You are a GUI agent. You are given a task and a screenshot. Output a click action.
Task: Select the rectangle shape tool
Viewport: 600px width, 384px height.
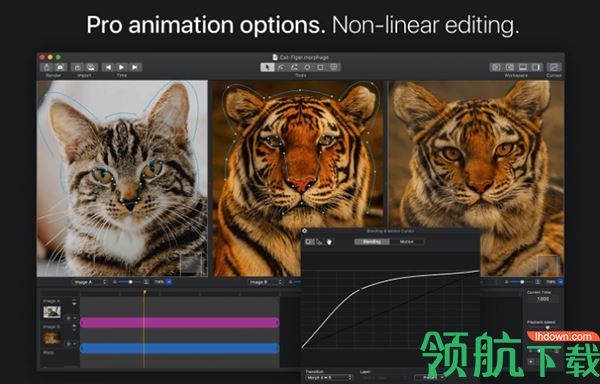click(321, 67)
